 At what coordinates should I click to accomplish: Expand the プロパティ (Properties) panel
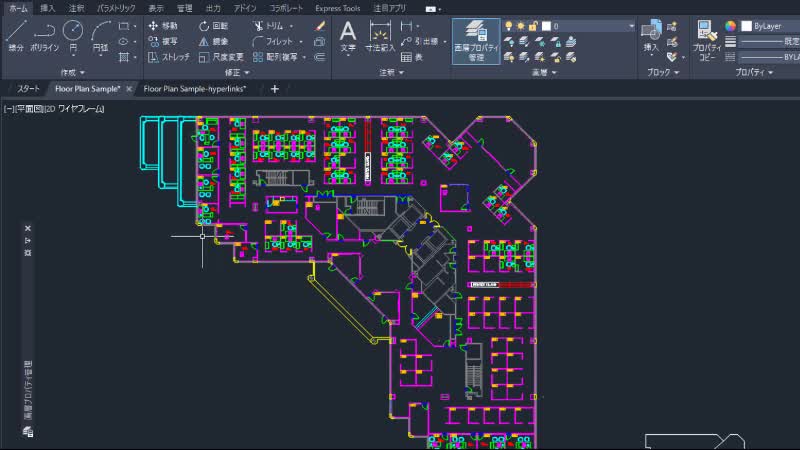click(x=754, y=73)
